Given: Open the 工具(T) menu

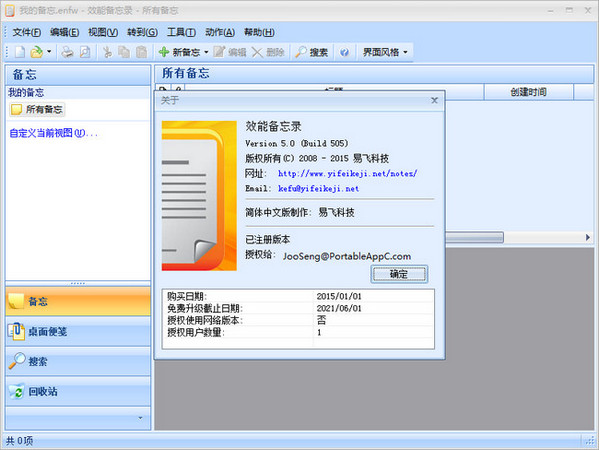Looking at the screenshot, I should [x=181, y=32].
